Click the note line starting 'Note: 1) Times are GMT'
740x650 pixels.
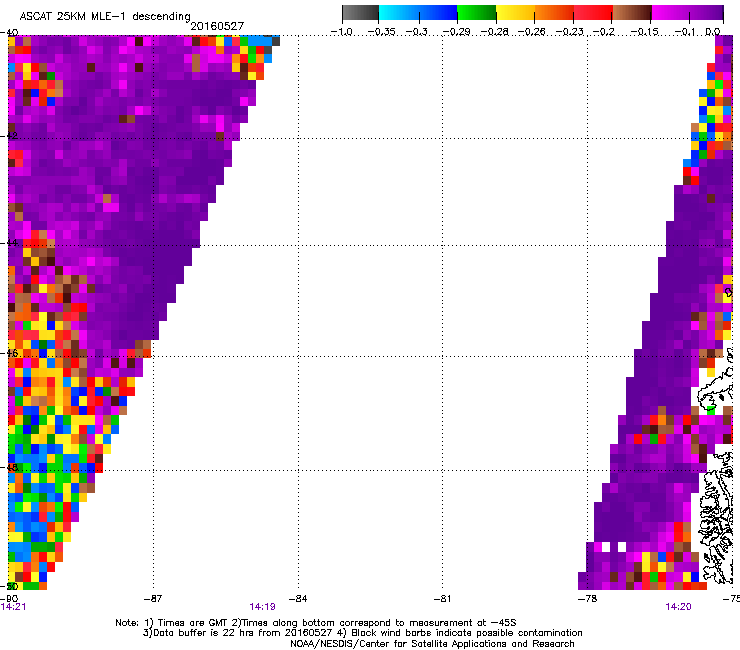point(316,623)
